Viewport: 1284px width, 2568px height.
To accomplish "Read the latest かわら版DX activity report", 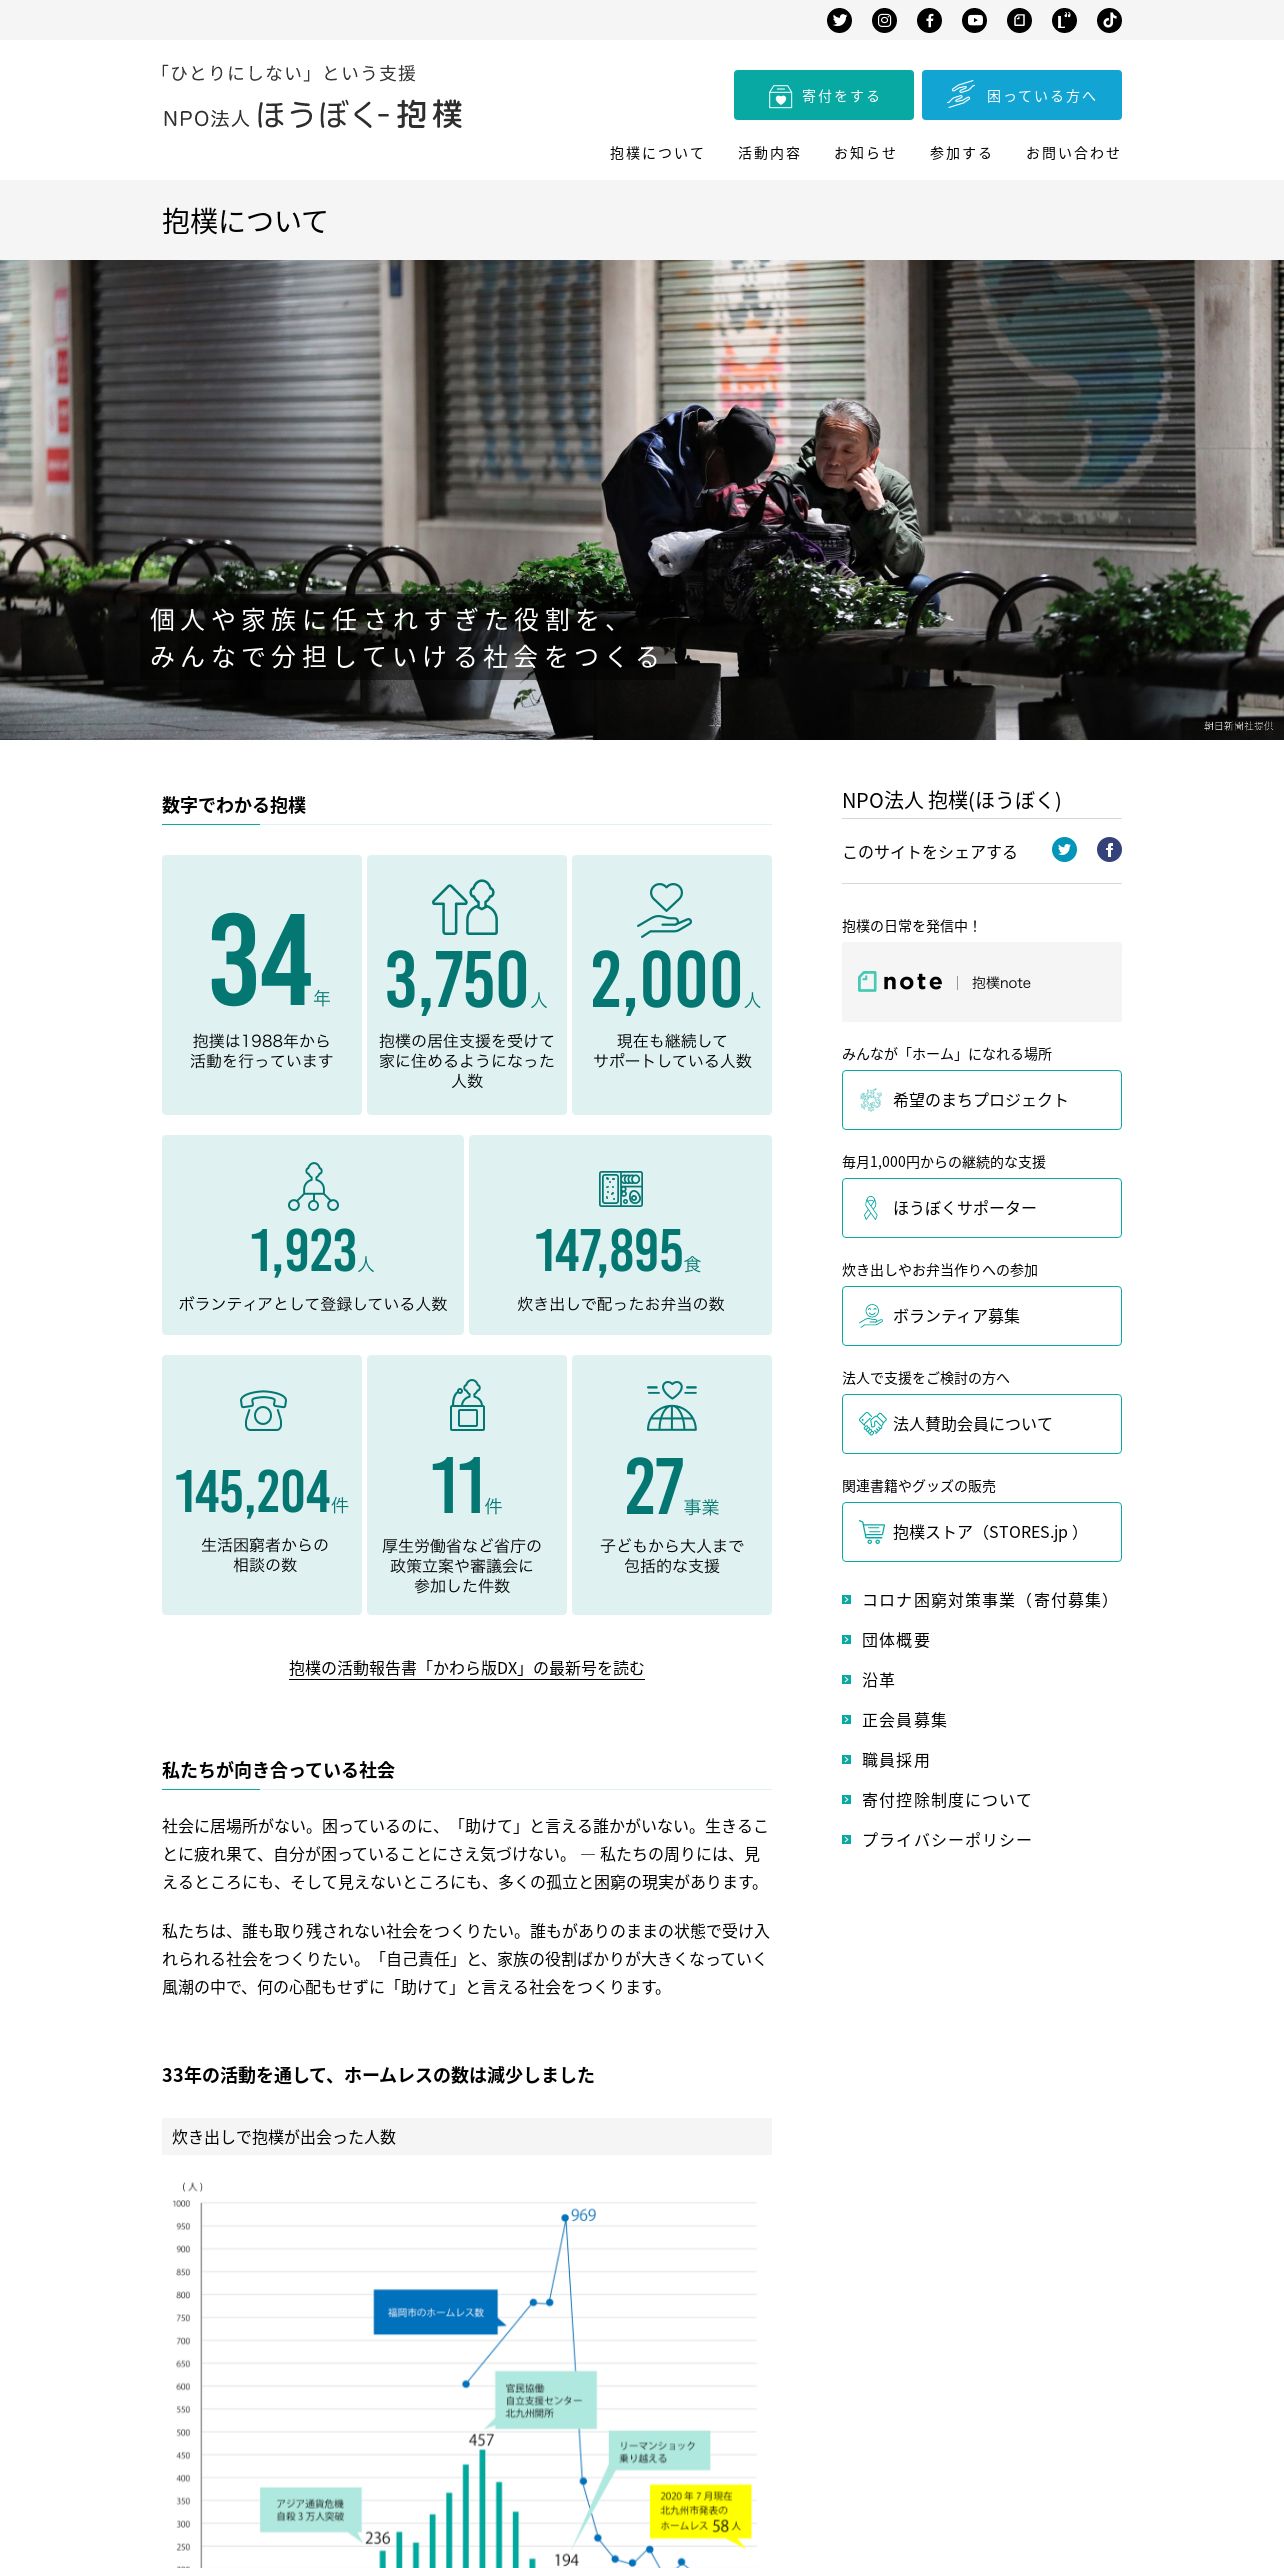I will point(467,1668).
